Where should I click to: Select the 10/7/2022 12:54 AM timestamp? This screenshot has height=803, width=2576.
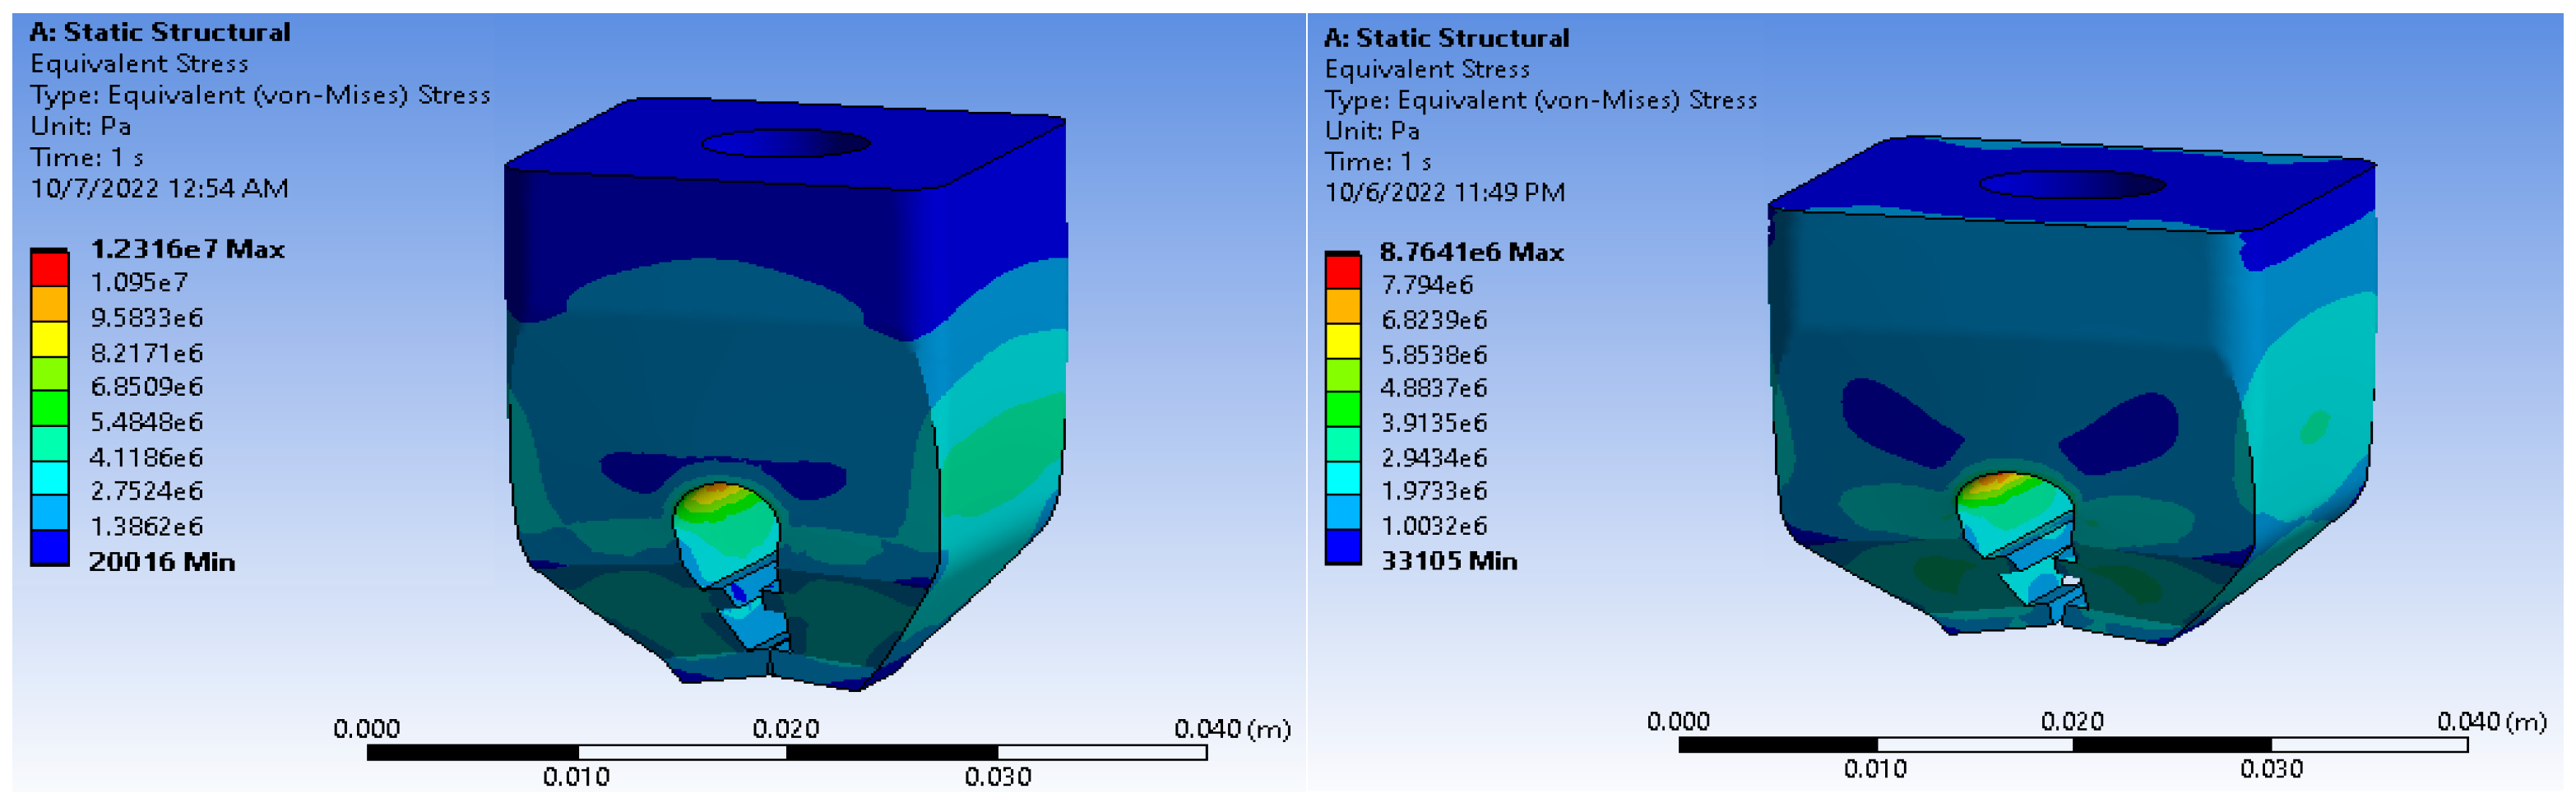(x=159, y=188)
